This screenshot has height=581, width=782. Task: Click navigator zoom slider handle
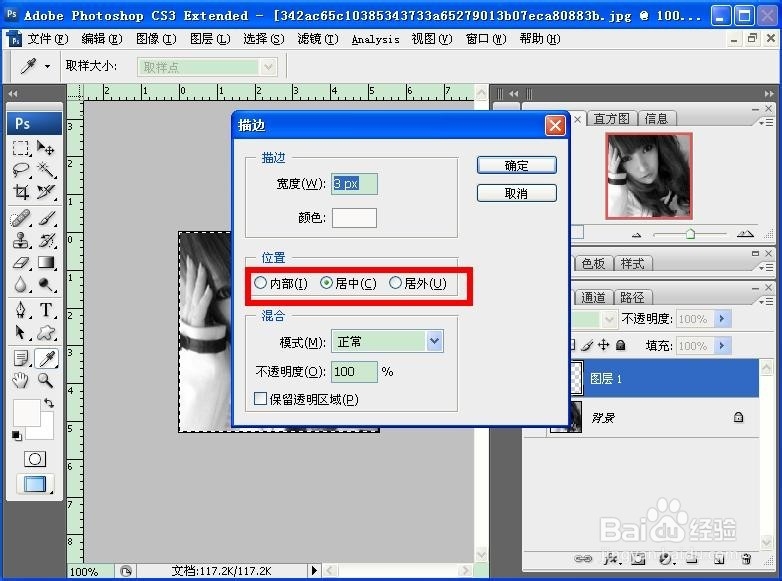coord(690,233)
